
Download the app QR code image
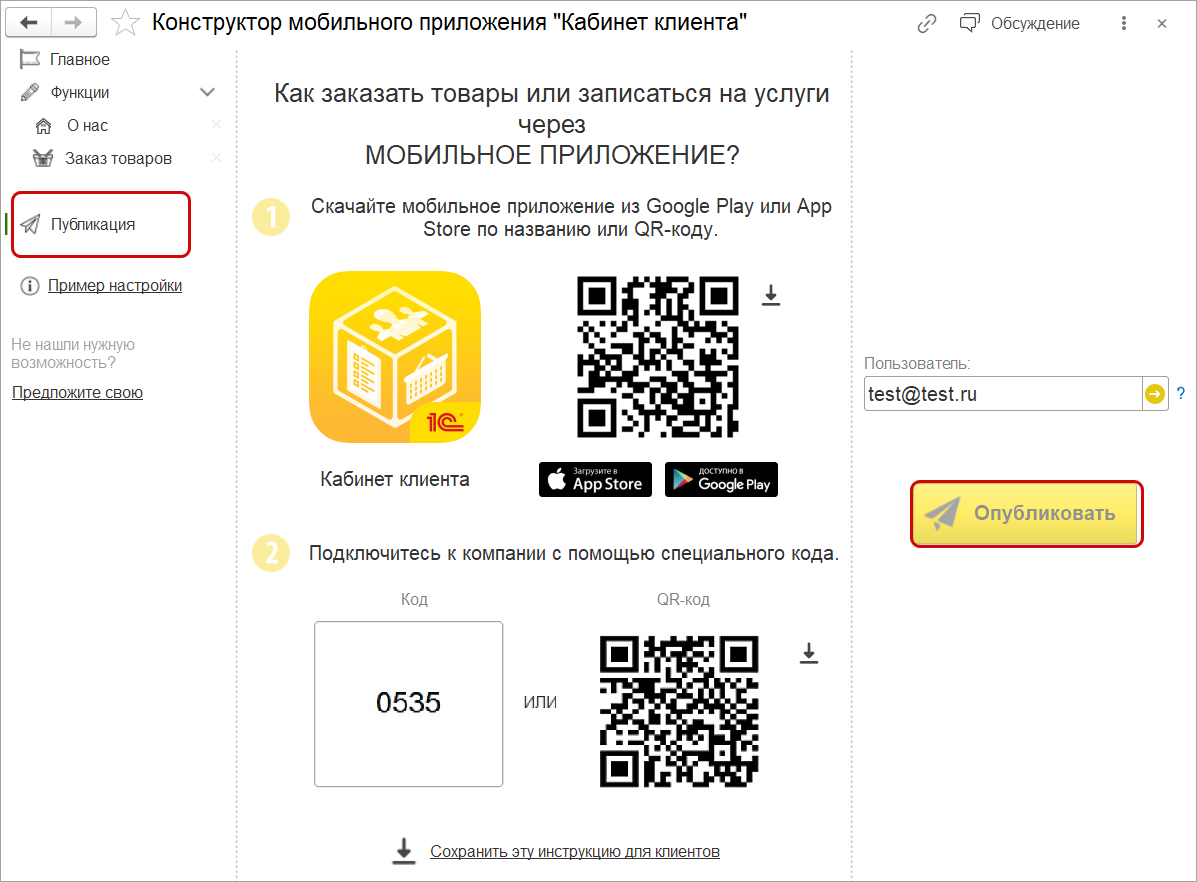(x=771, y=296)
